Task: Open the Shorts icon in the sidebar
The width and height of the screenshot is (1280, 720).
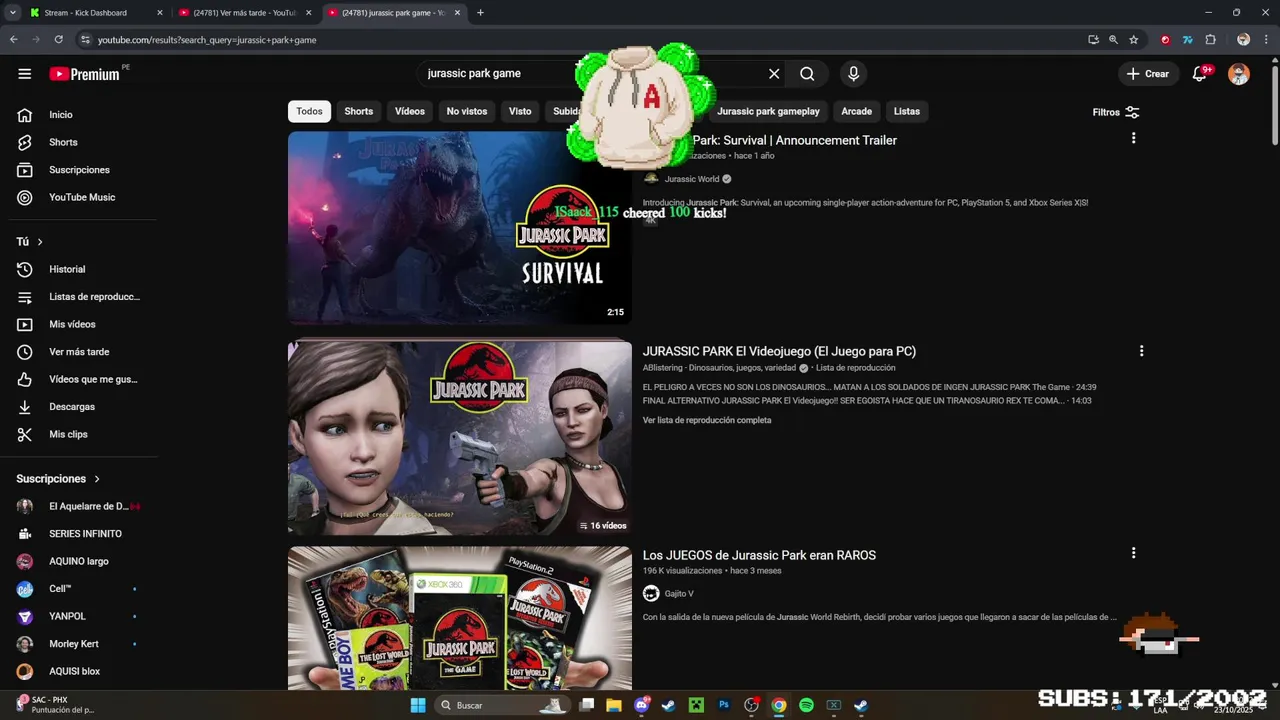Action: coord(25,142)
